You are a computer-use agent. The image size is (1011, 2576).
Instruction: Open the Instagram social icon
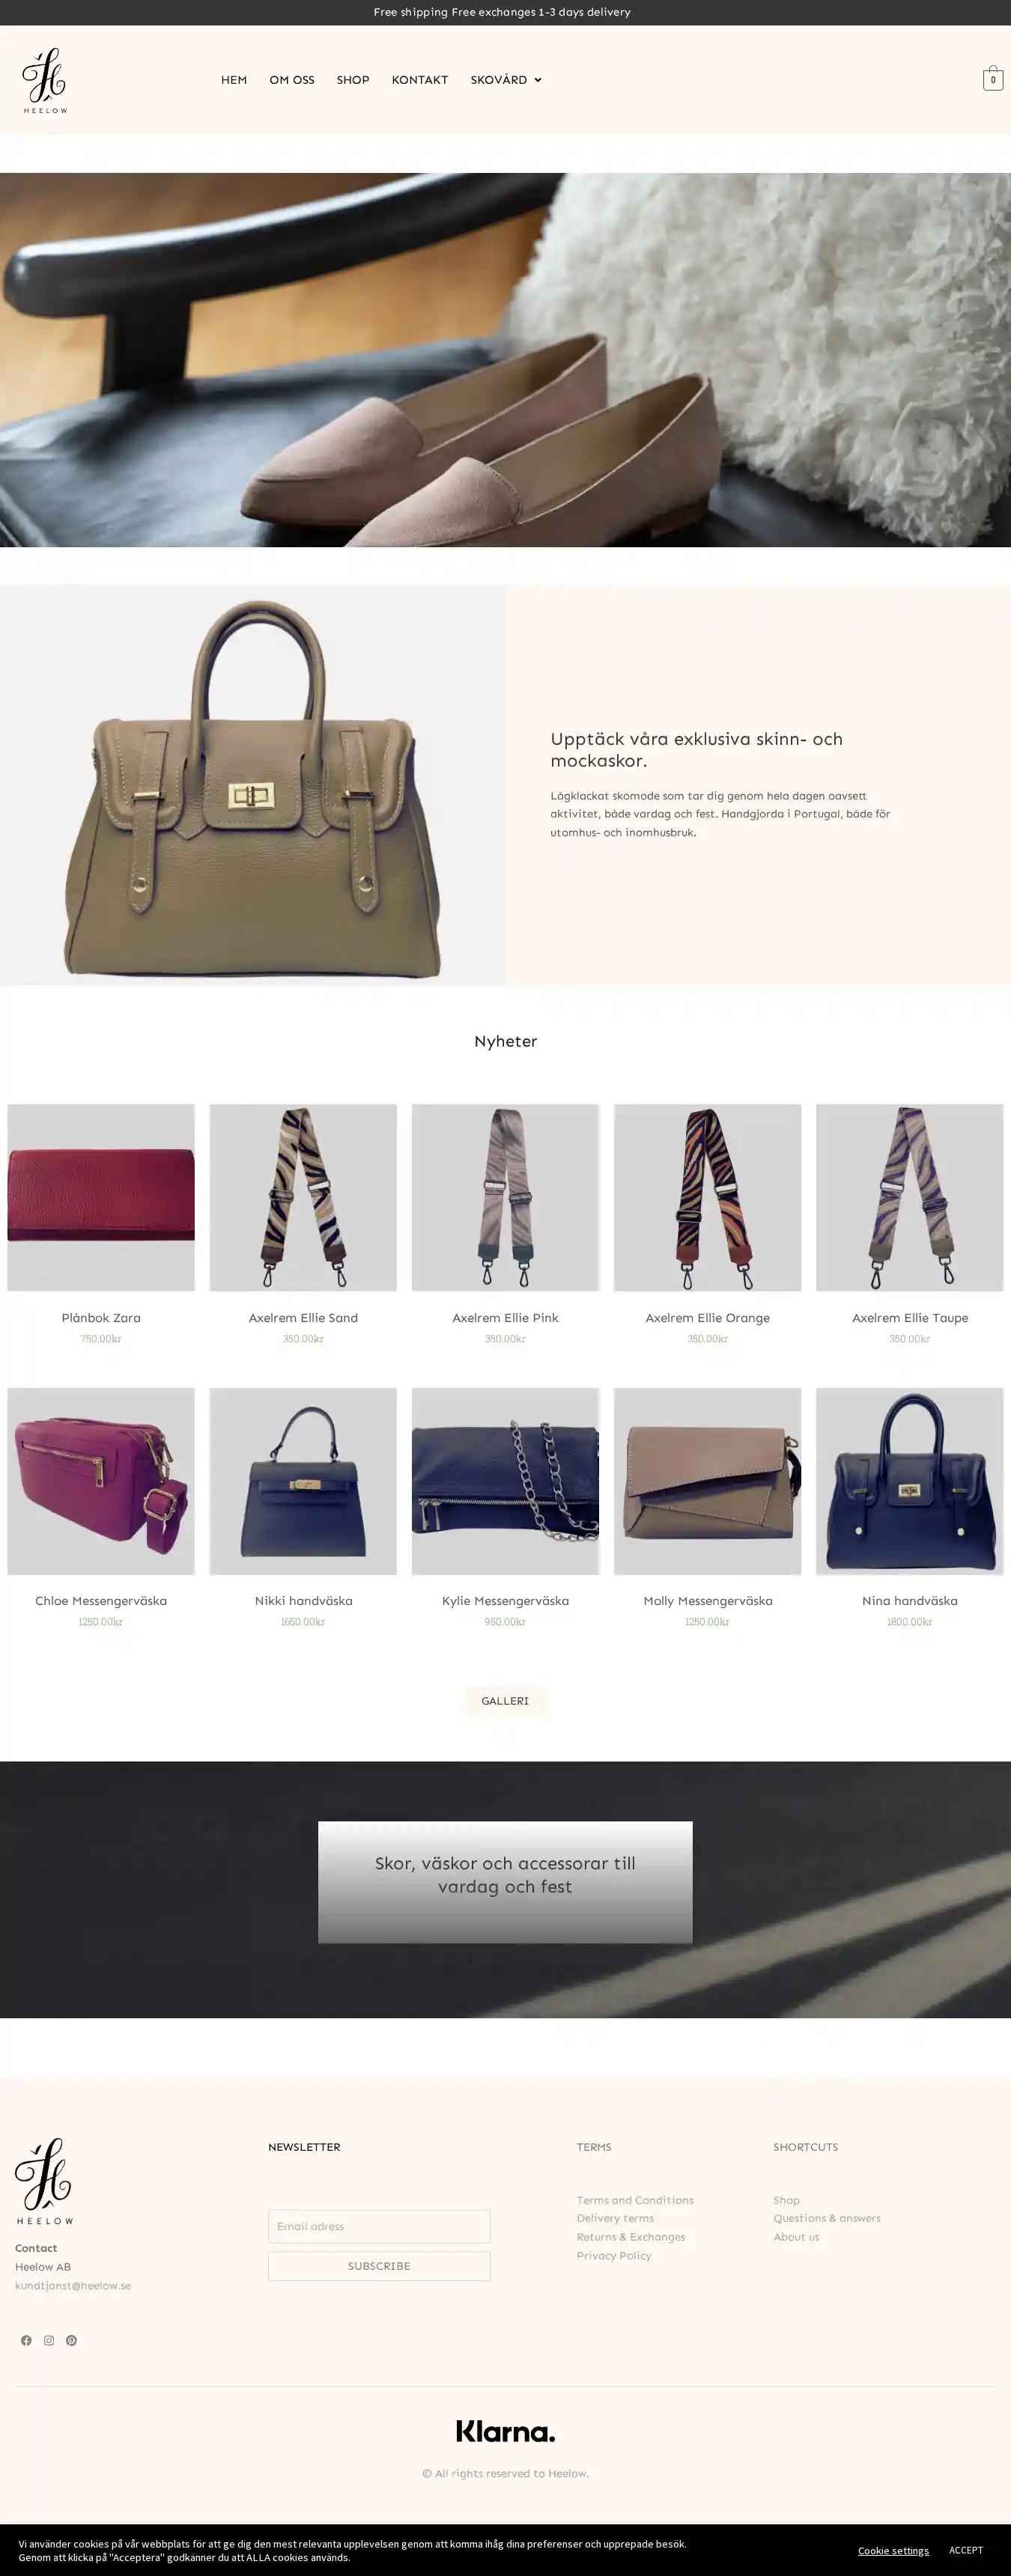(49, 2340)
